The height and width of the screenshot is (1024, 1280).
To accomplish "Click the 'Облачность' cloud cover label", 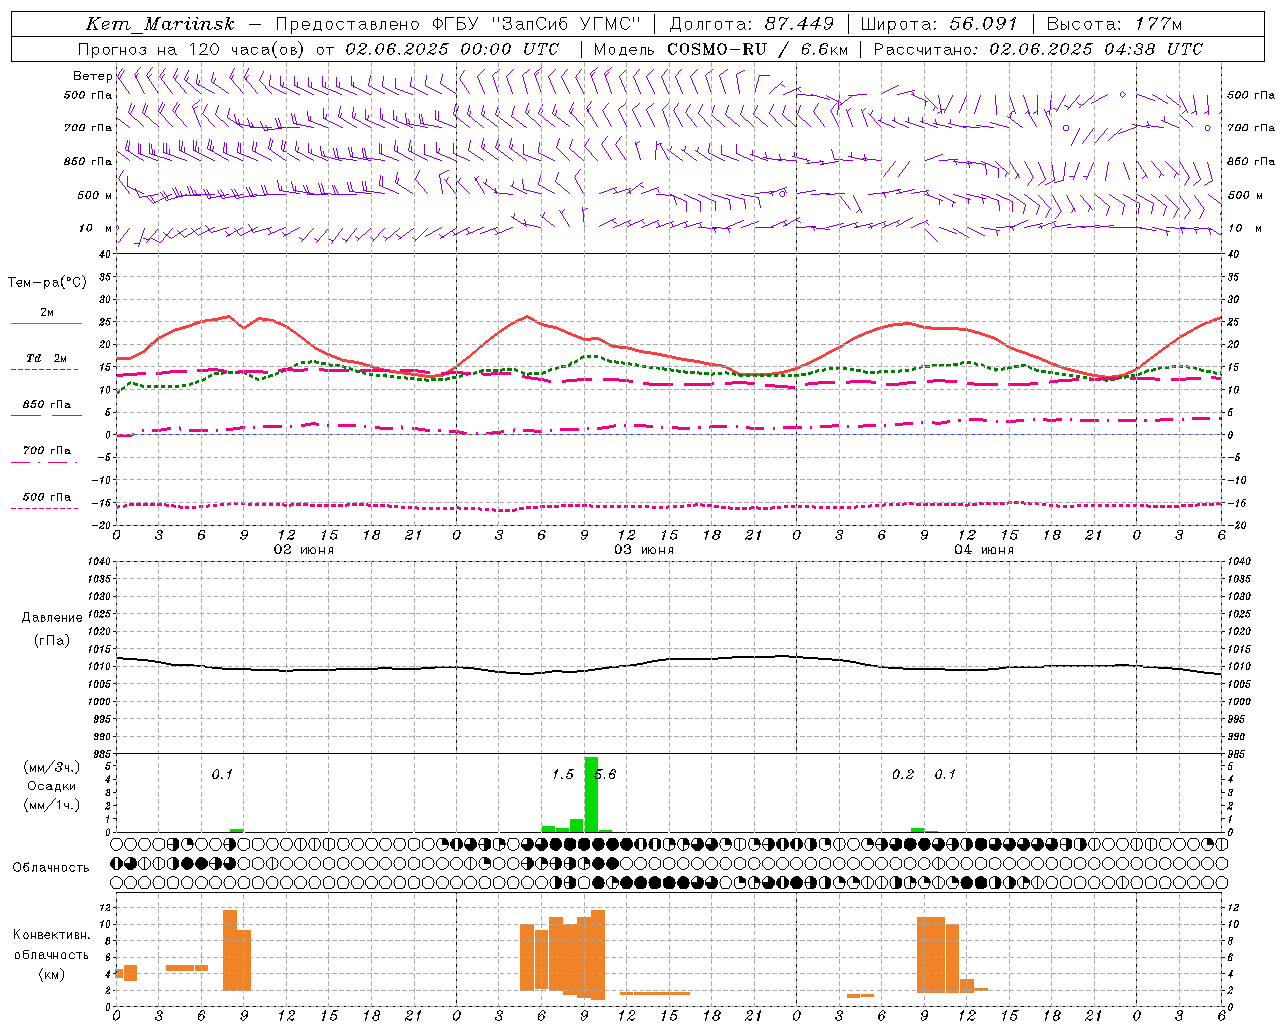I will [x=51, y=868].
